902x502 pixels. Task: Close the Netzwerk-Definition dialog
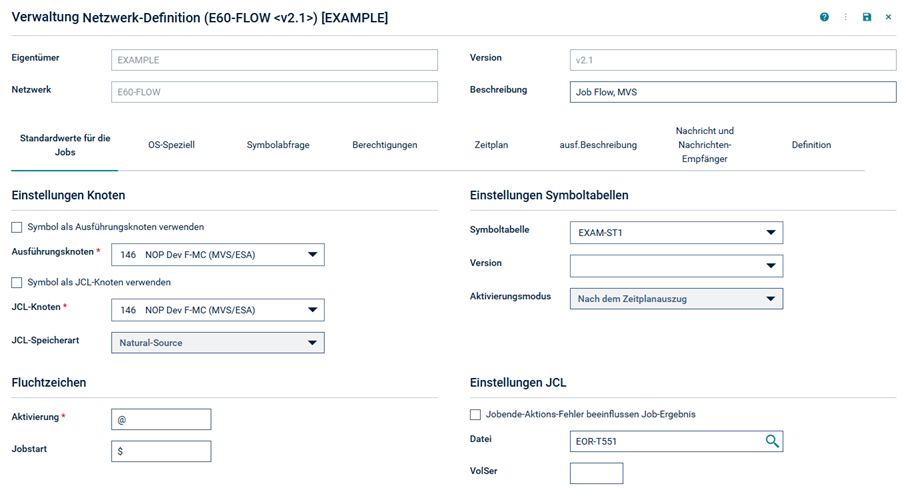tap(888, 17)
